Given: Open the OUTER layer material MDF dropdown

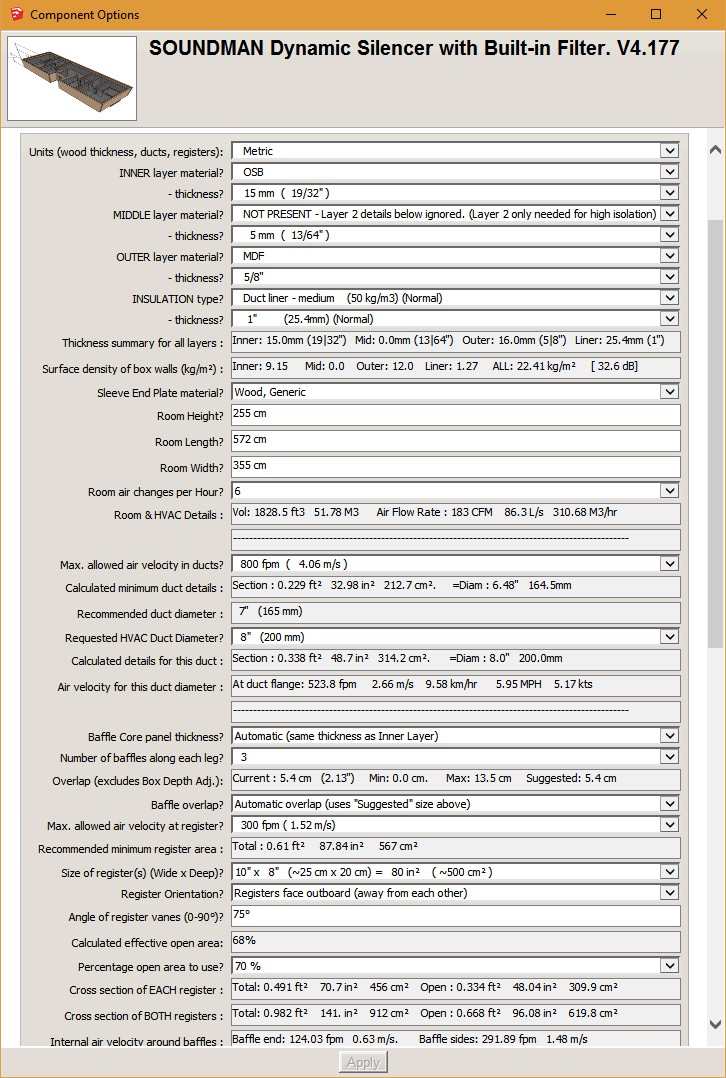Looking at the screenshot, I should 455,257.
